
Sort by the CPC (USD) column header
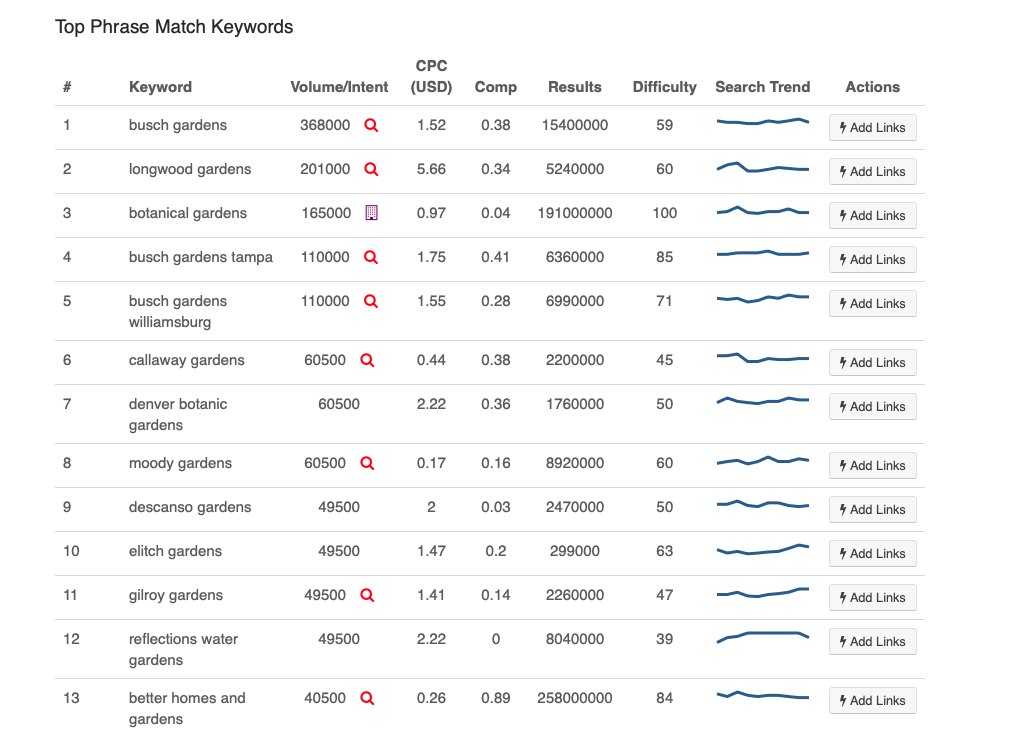click(x=432, y=77)
